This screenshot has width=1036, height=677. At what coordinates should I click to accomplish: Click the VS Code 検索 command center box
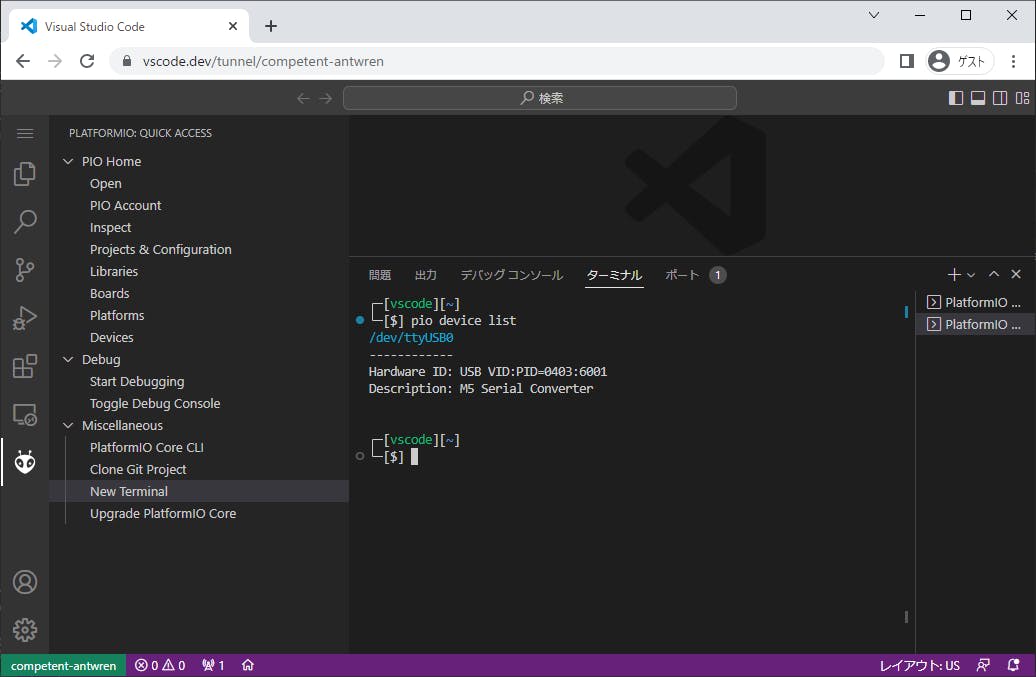click(540, 98)
